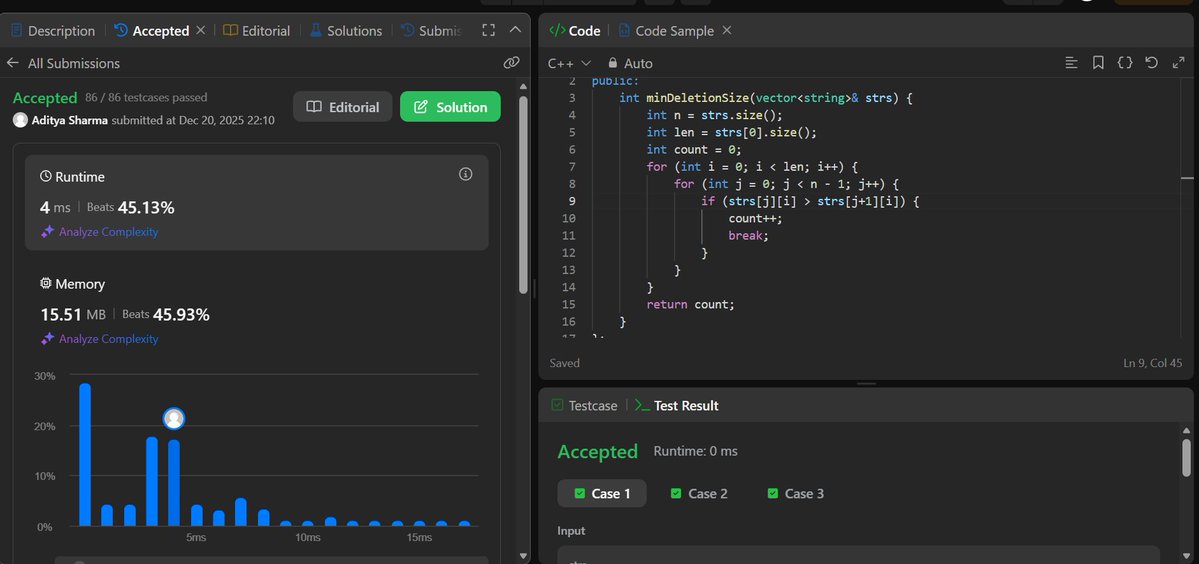Viewport: 1199px width, 564px height.
Task: Click line number 15 in gutter
Action: pos(568,304)
